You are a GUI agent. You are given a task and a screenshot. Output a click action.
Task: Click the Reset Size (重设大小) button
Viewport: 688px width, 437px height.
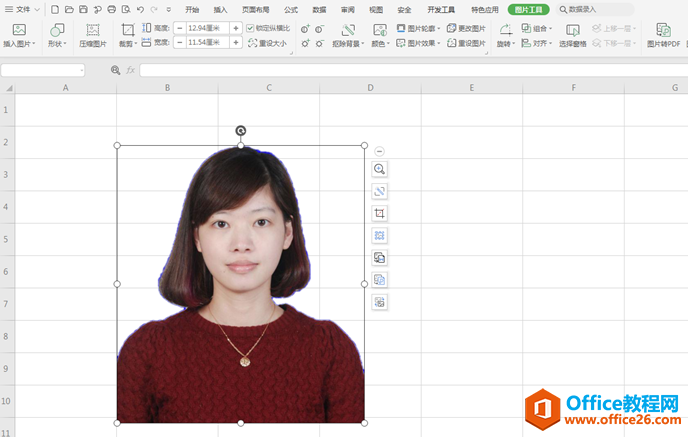click(267, 43)
